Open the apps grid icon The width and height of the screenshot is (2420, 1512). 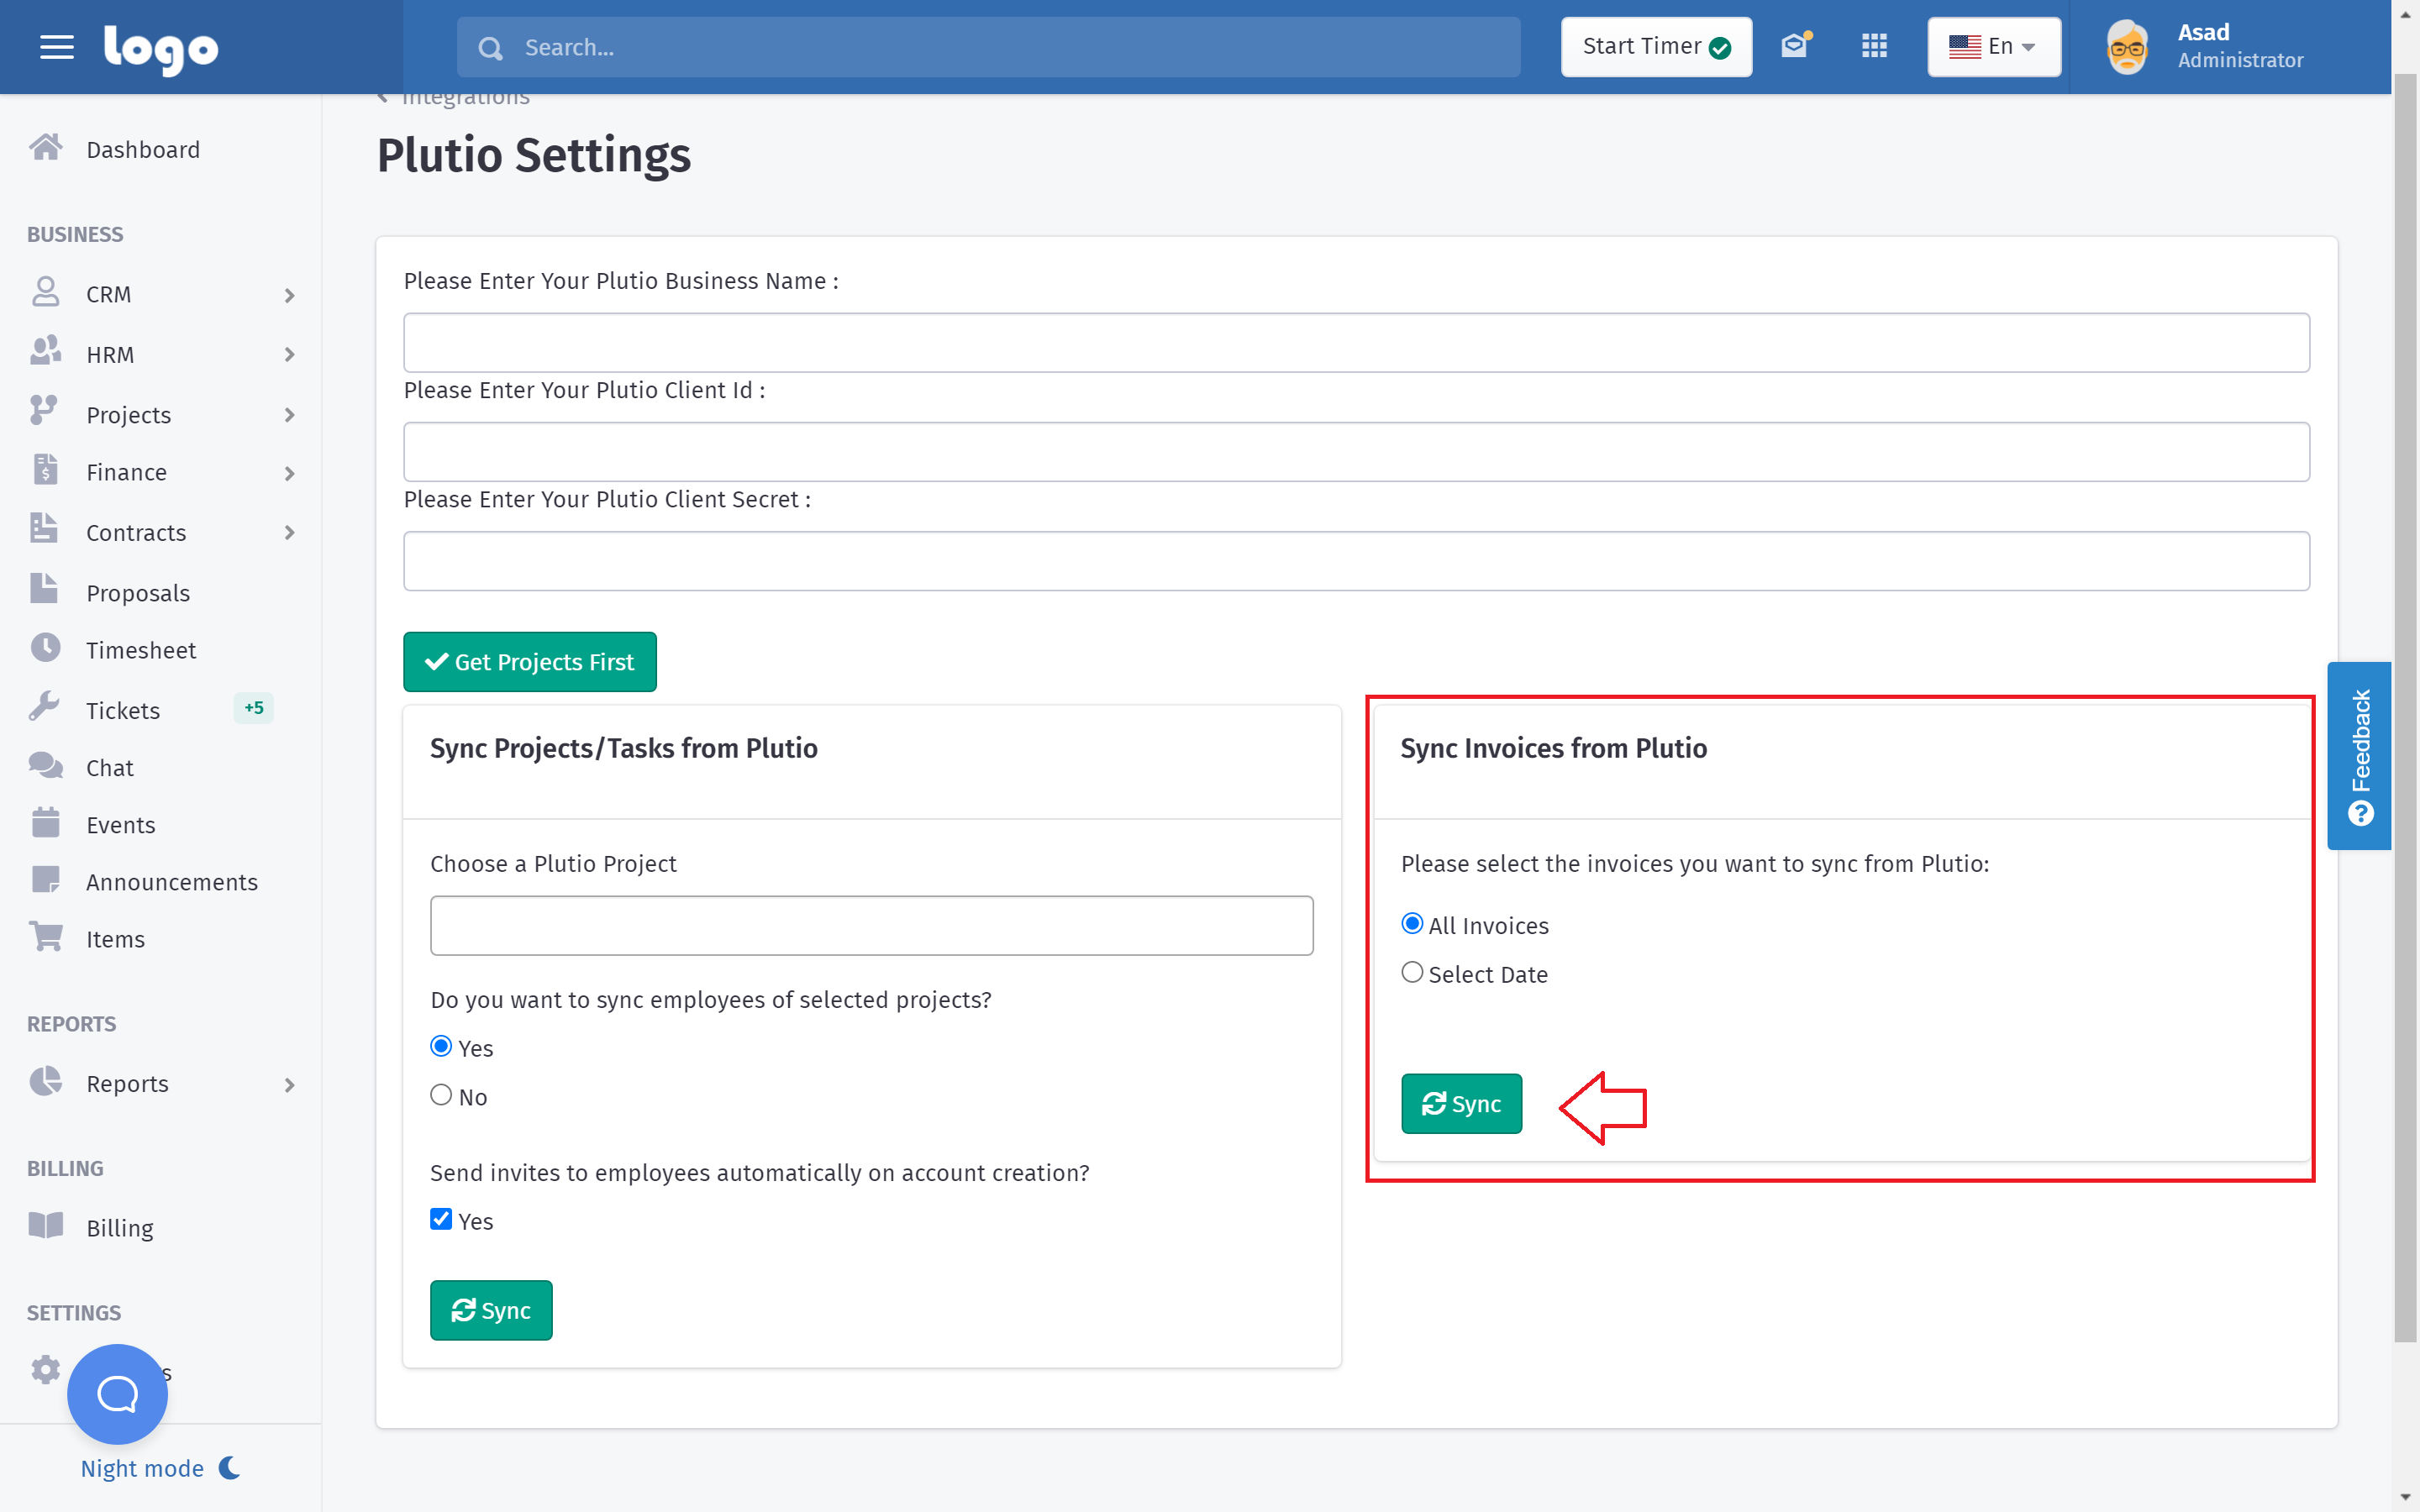click(1874, 46)
